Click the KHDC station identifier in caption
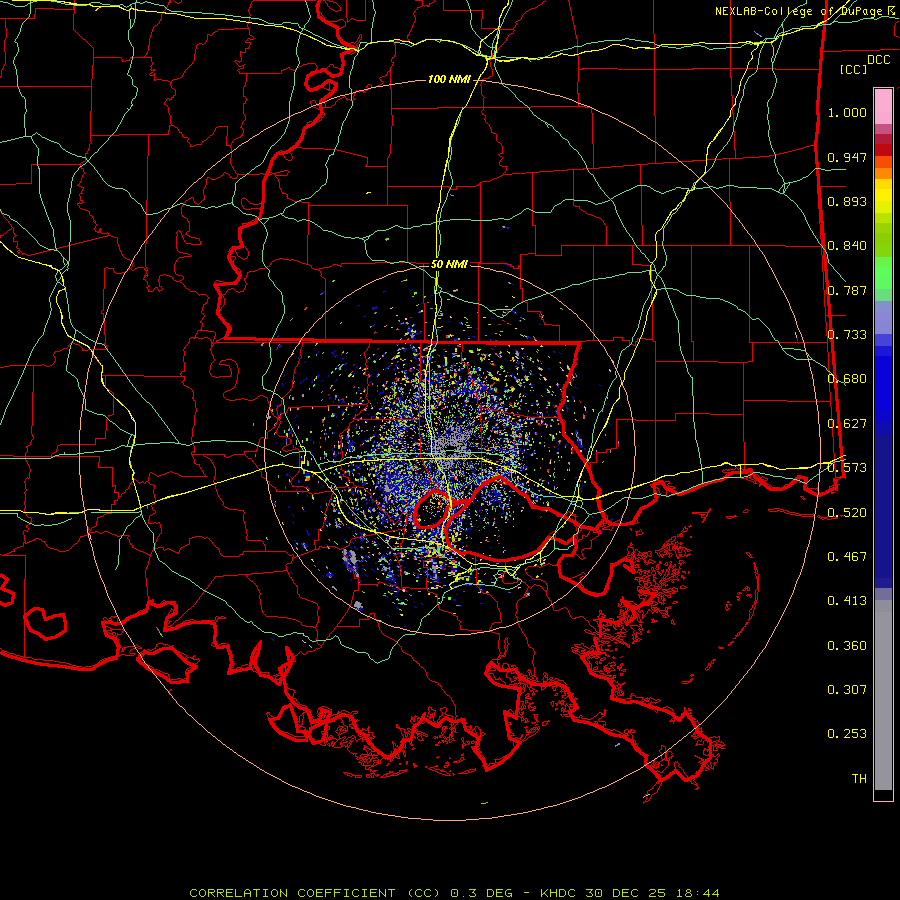Screen dimensions: 900x900 [559, 893]
